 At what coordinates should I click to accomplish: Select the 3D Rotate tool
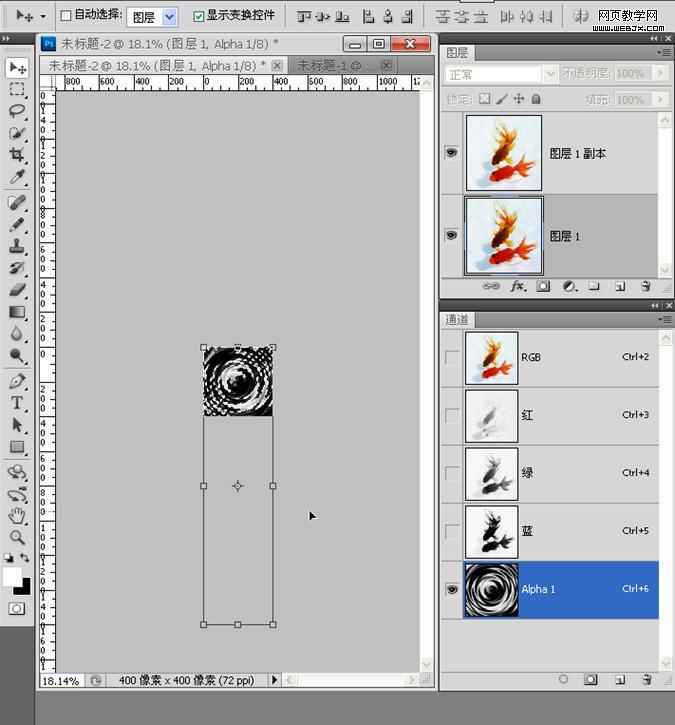(x=18, y=472)
